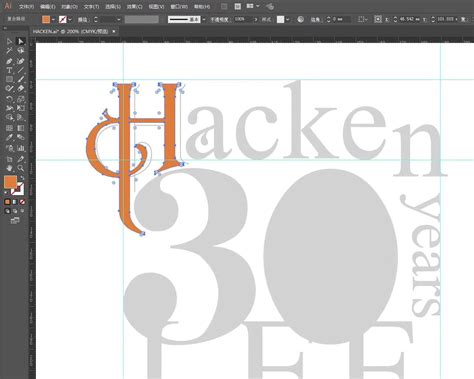
Task: Swap fill and stroke colors arrow
Action: tap(22, 178)
